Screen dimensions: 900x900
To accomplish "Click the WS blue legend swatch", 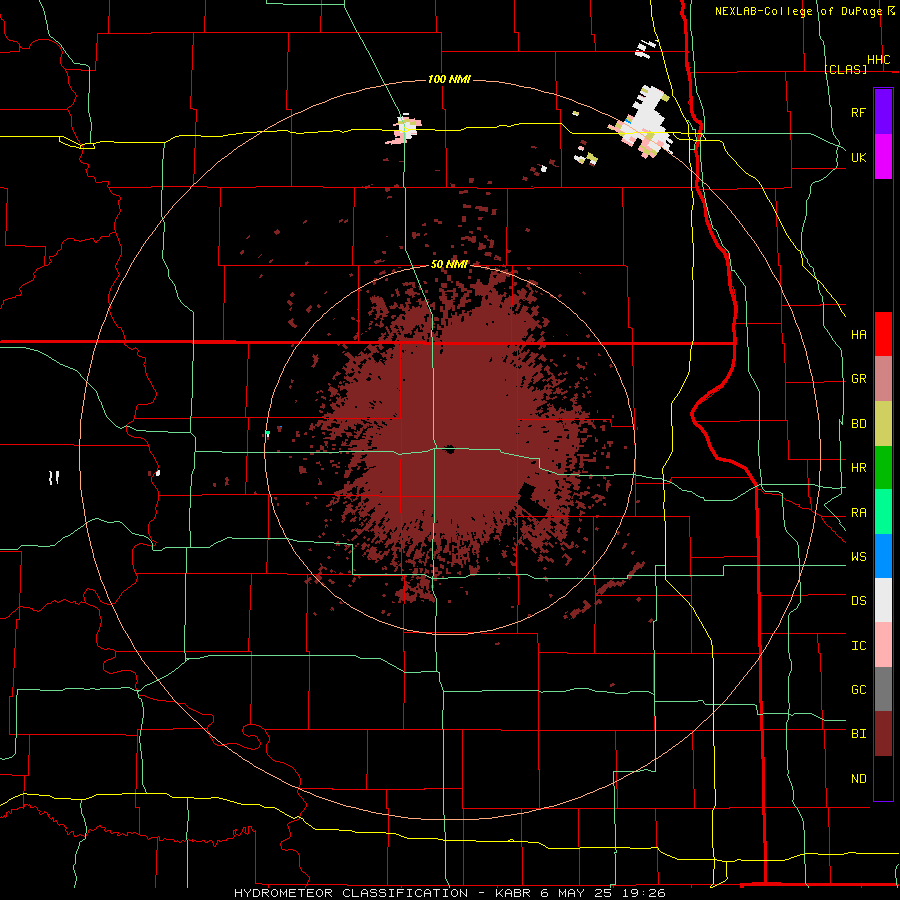I will 883,556.
